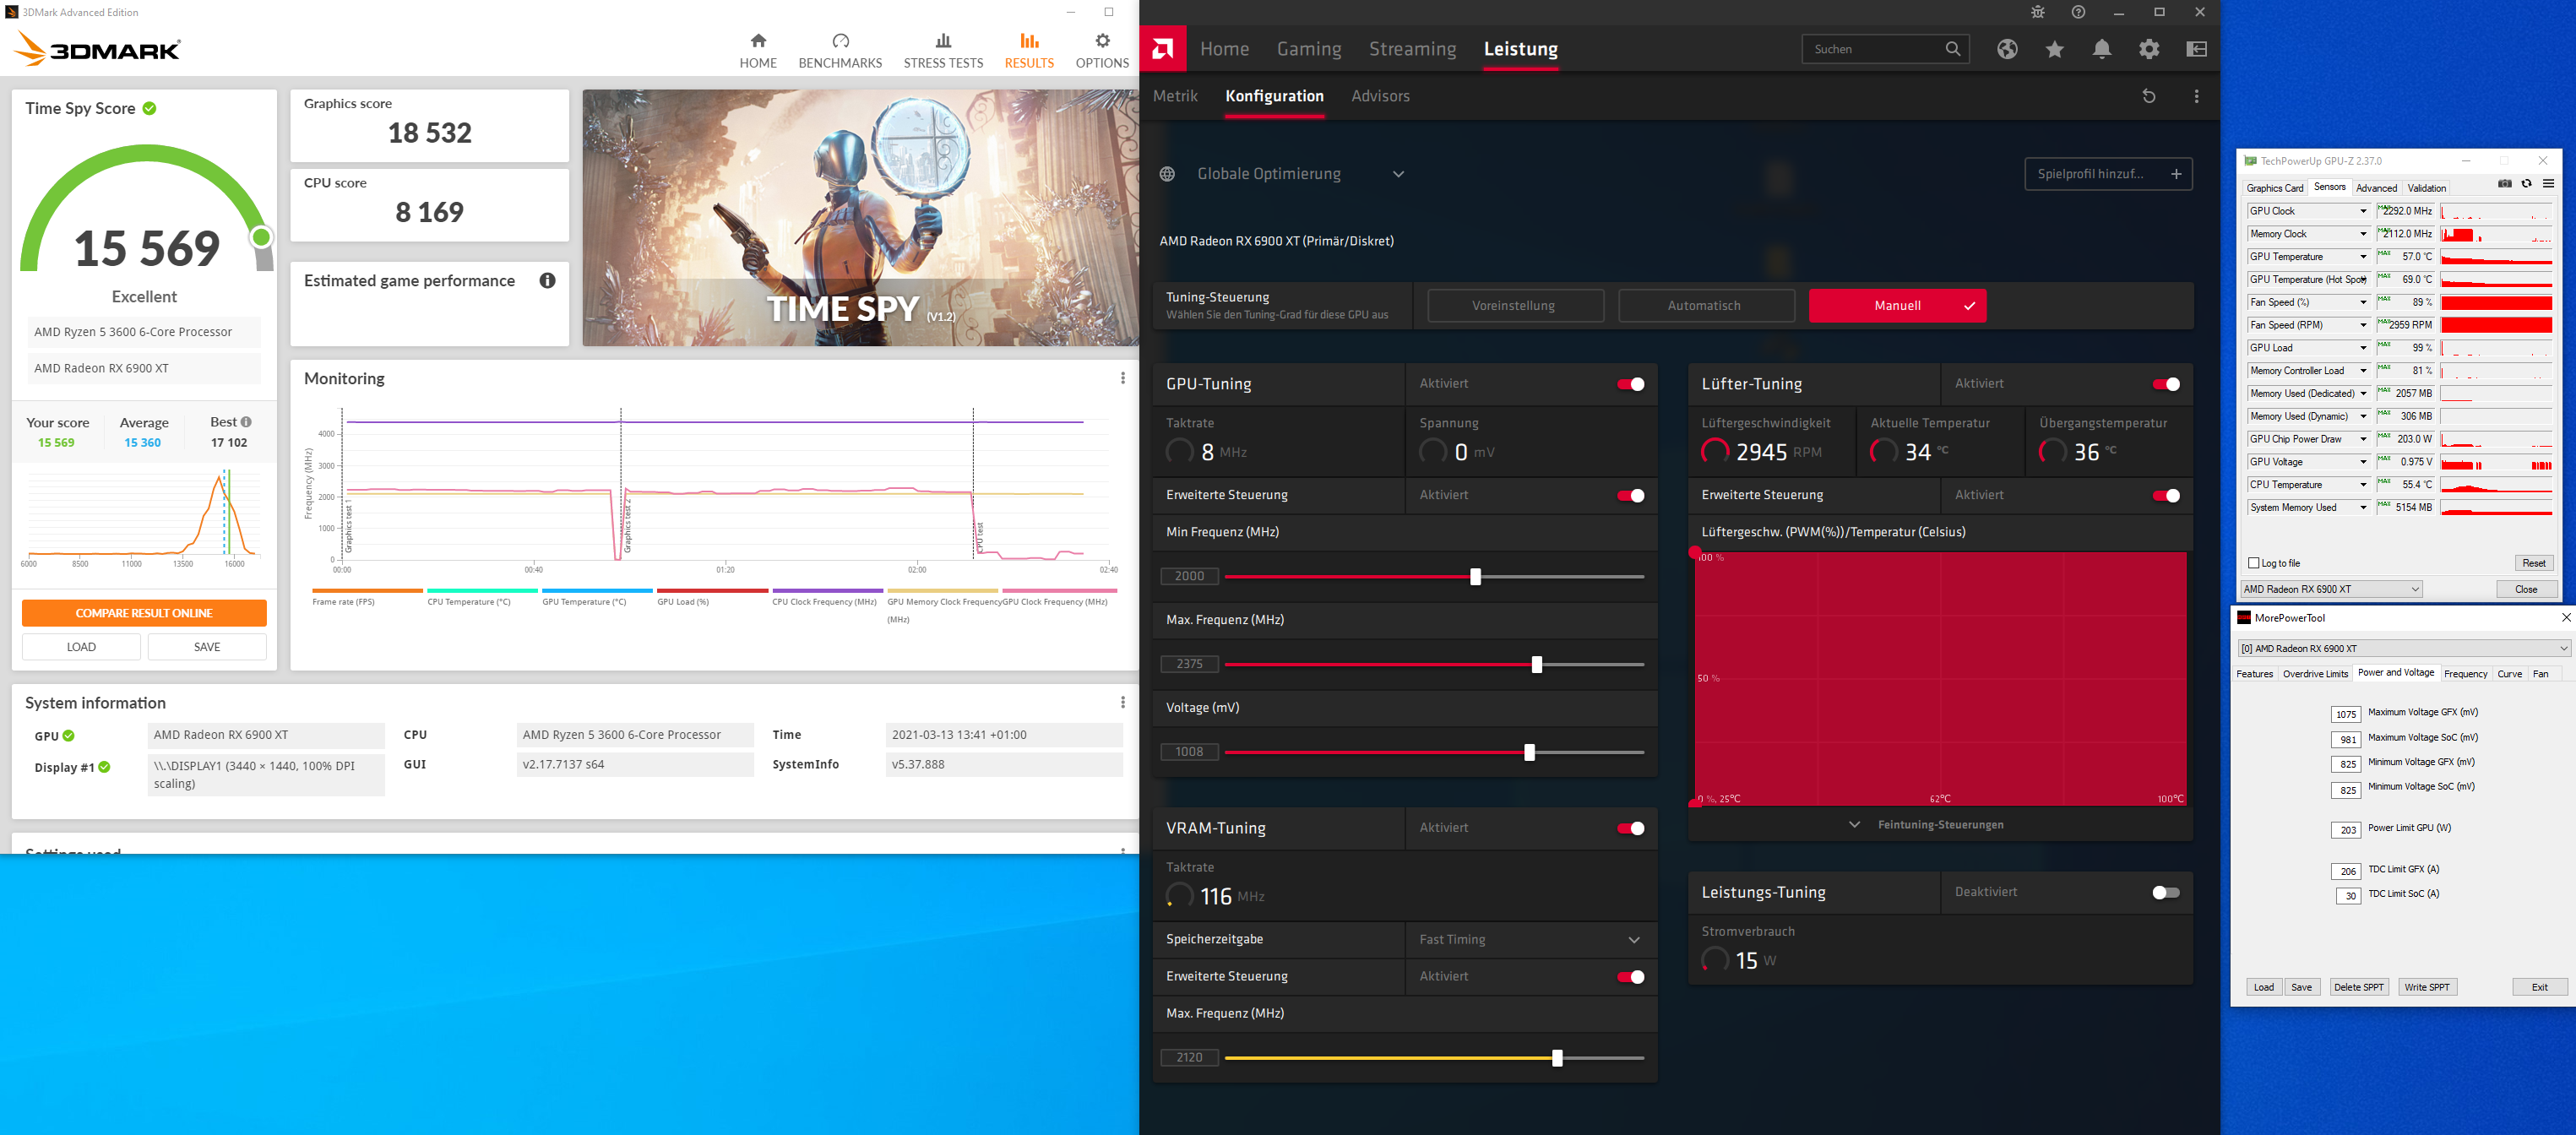The image size is (2576, 1135).
Task: Open the web browser globe icon
Action: pyautogui.click(x=2007, y=49)
